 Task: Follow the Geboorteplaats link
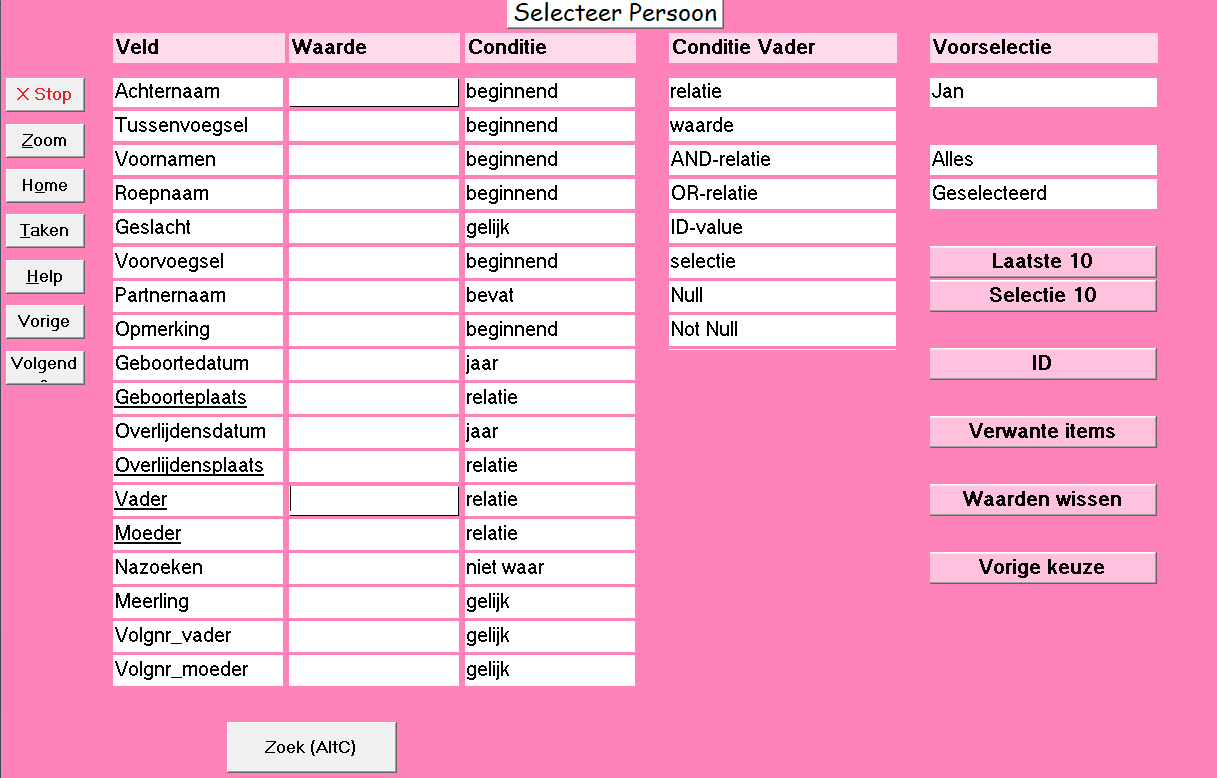tap(181, 397)
